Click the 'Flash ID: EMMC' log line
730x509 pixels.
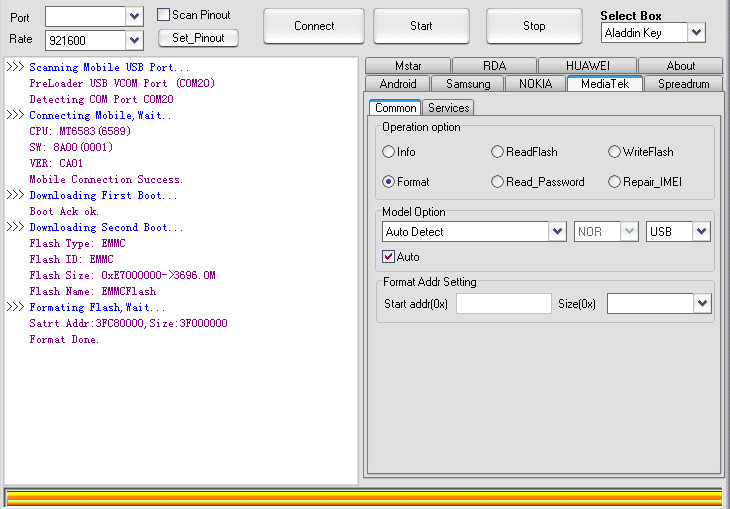(71, 259)
